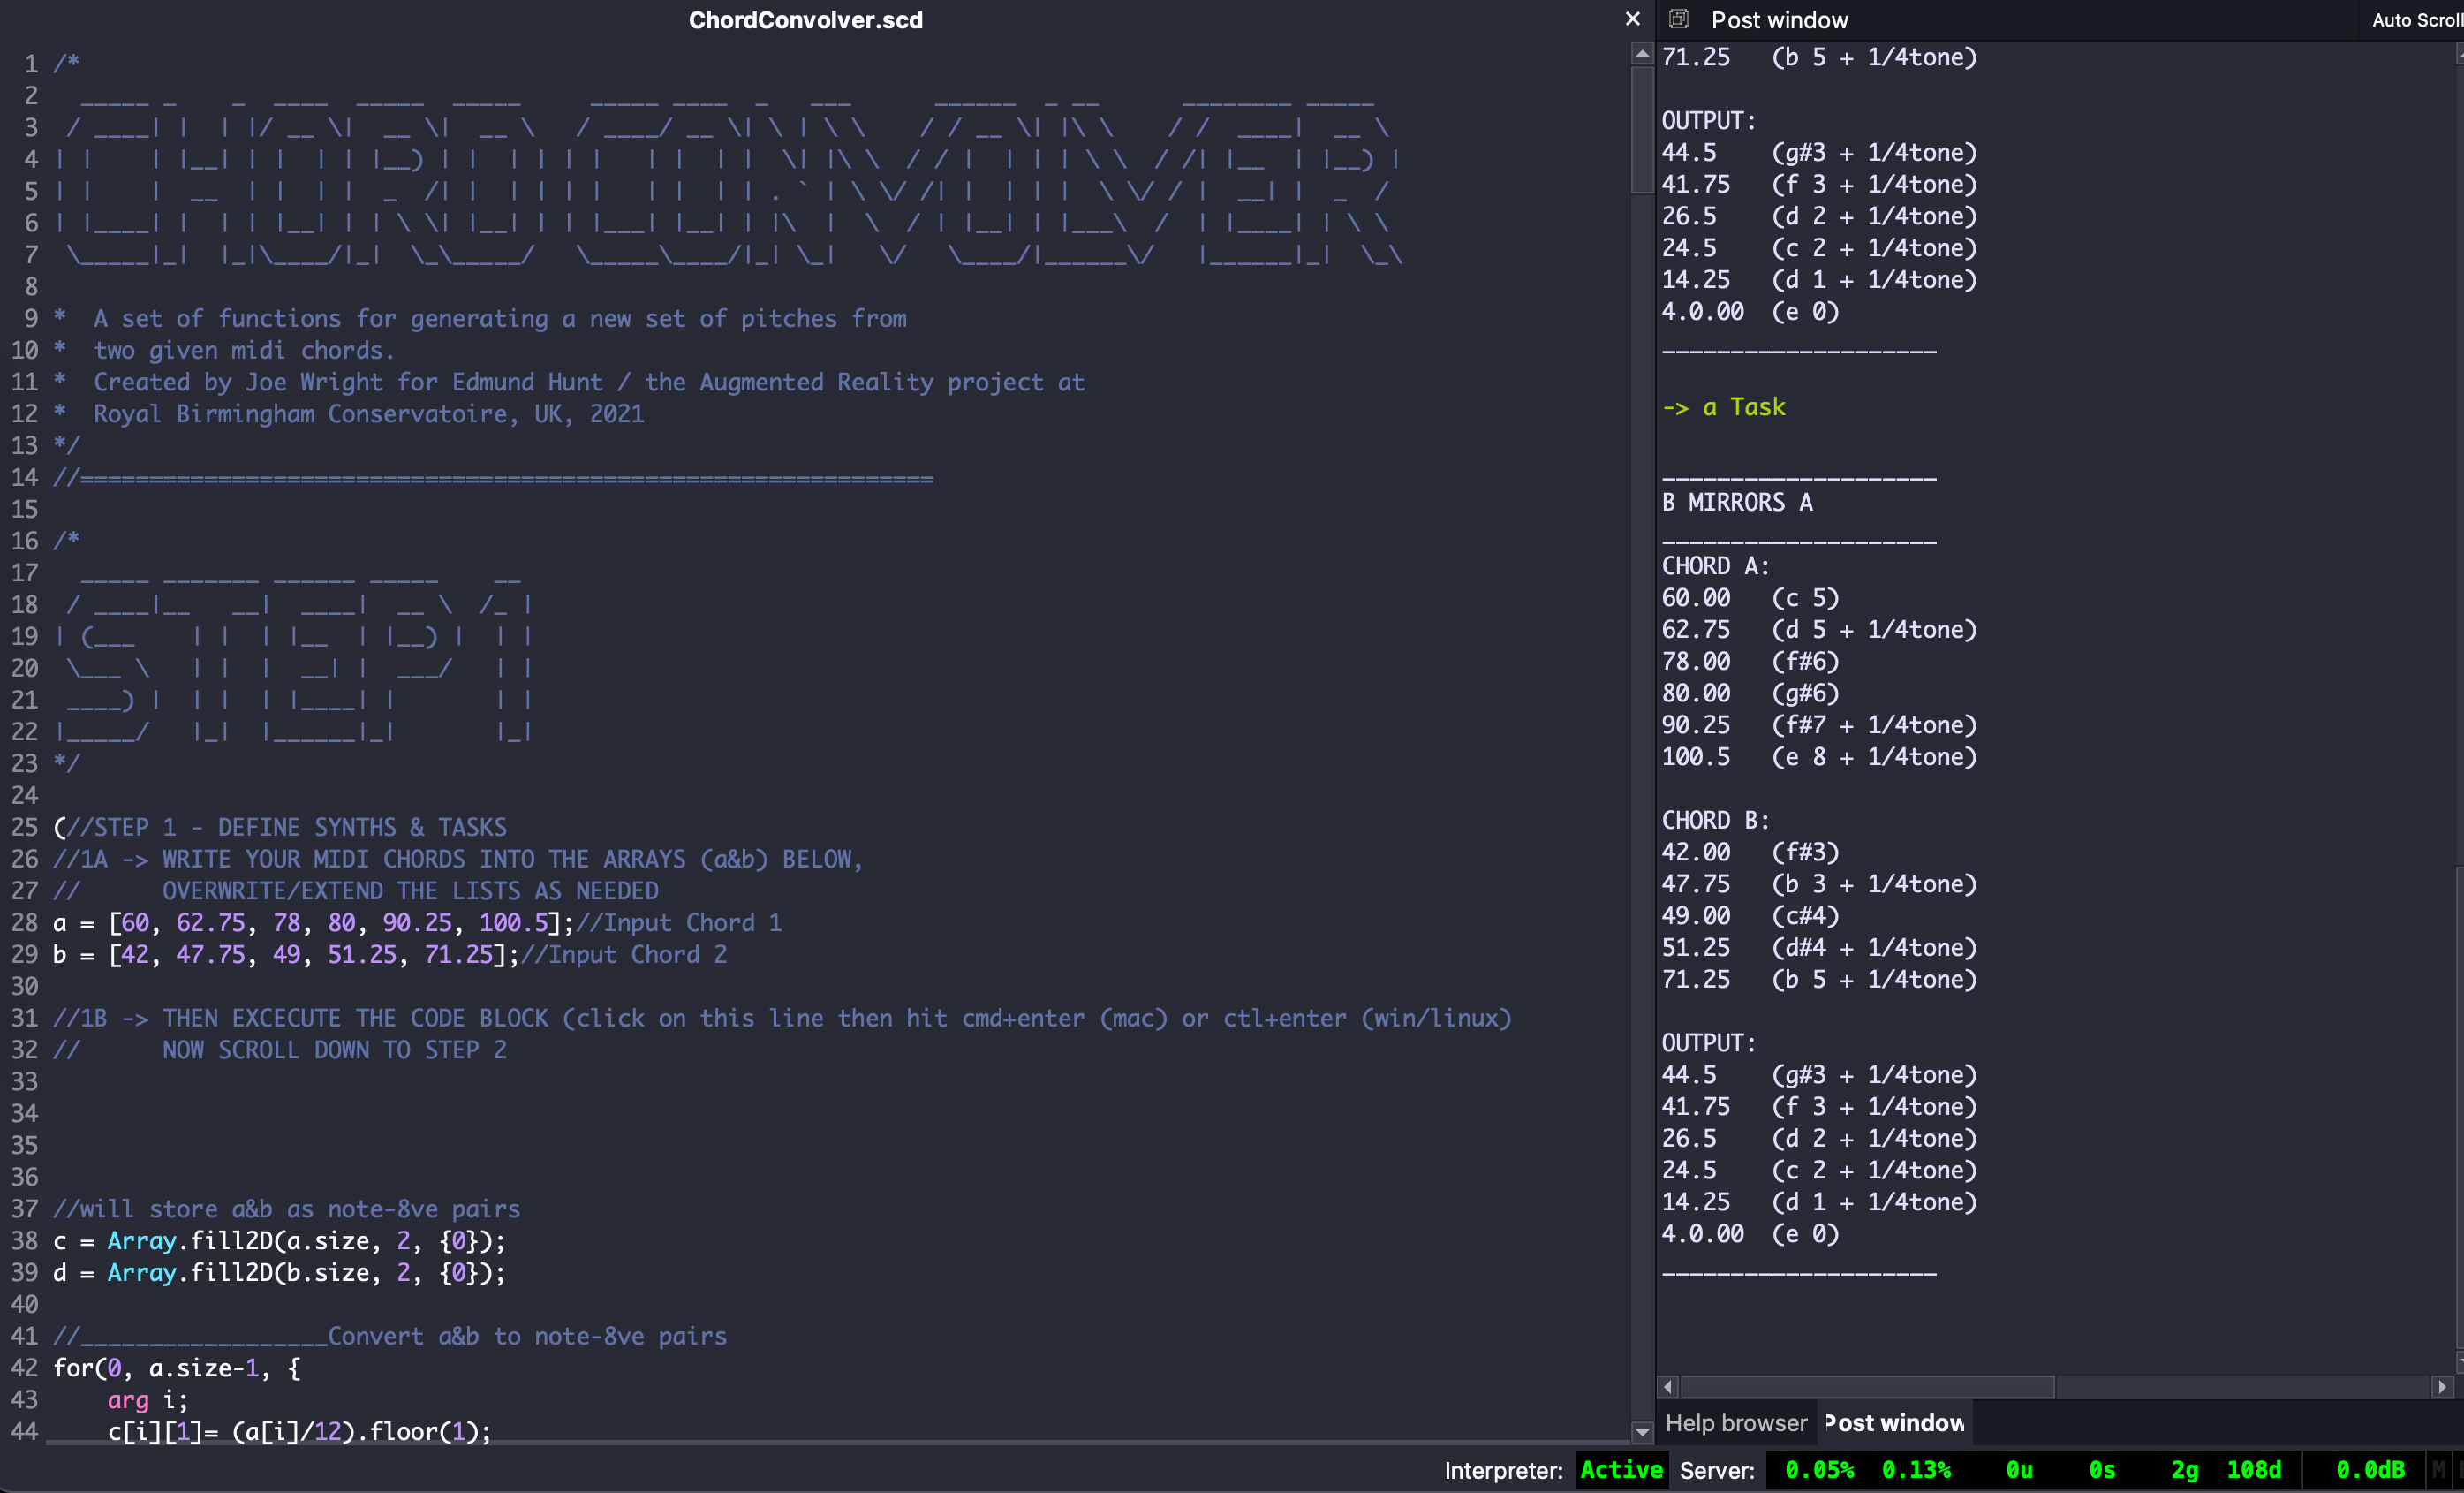Click the Post window horizontal scrollbar thumb
Screen dimensions: 2464x1493
coord(1867,1387)
